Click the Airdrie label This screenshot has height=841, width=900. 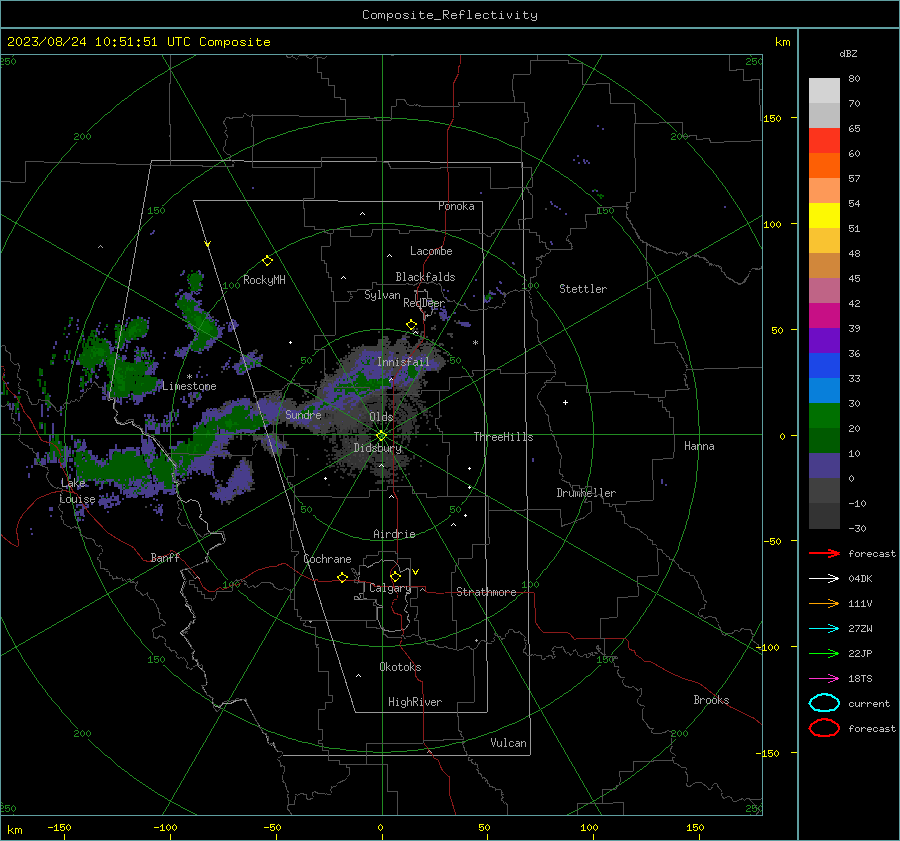click(x=394, y=534)
